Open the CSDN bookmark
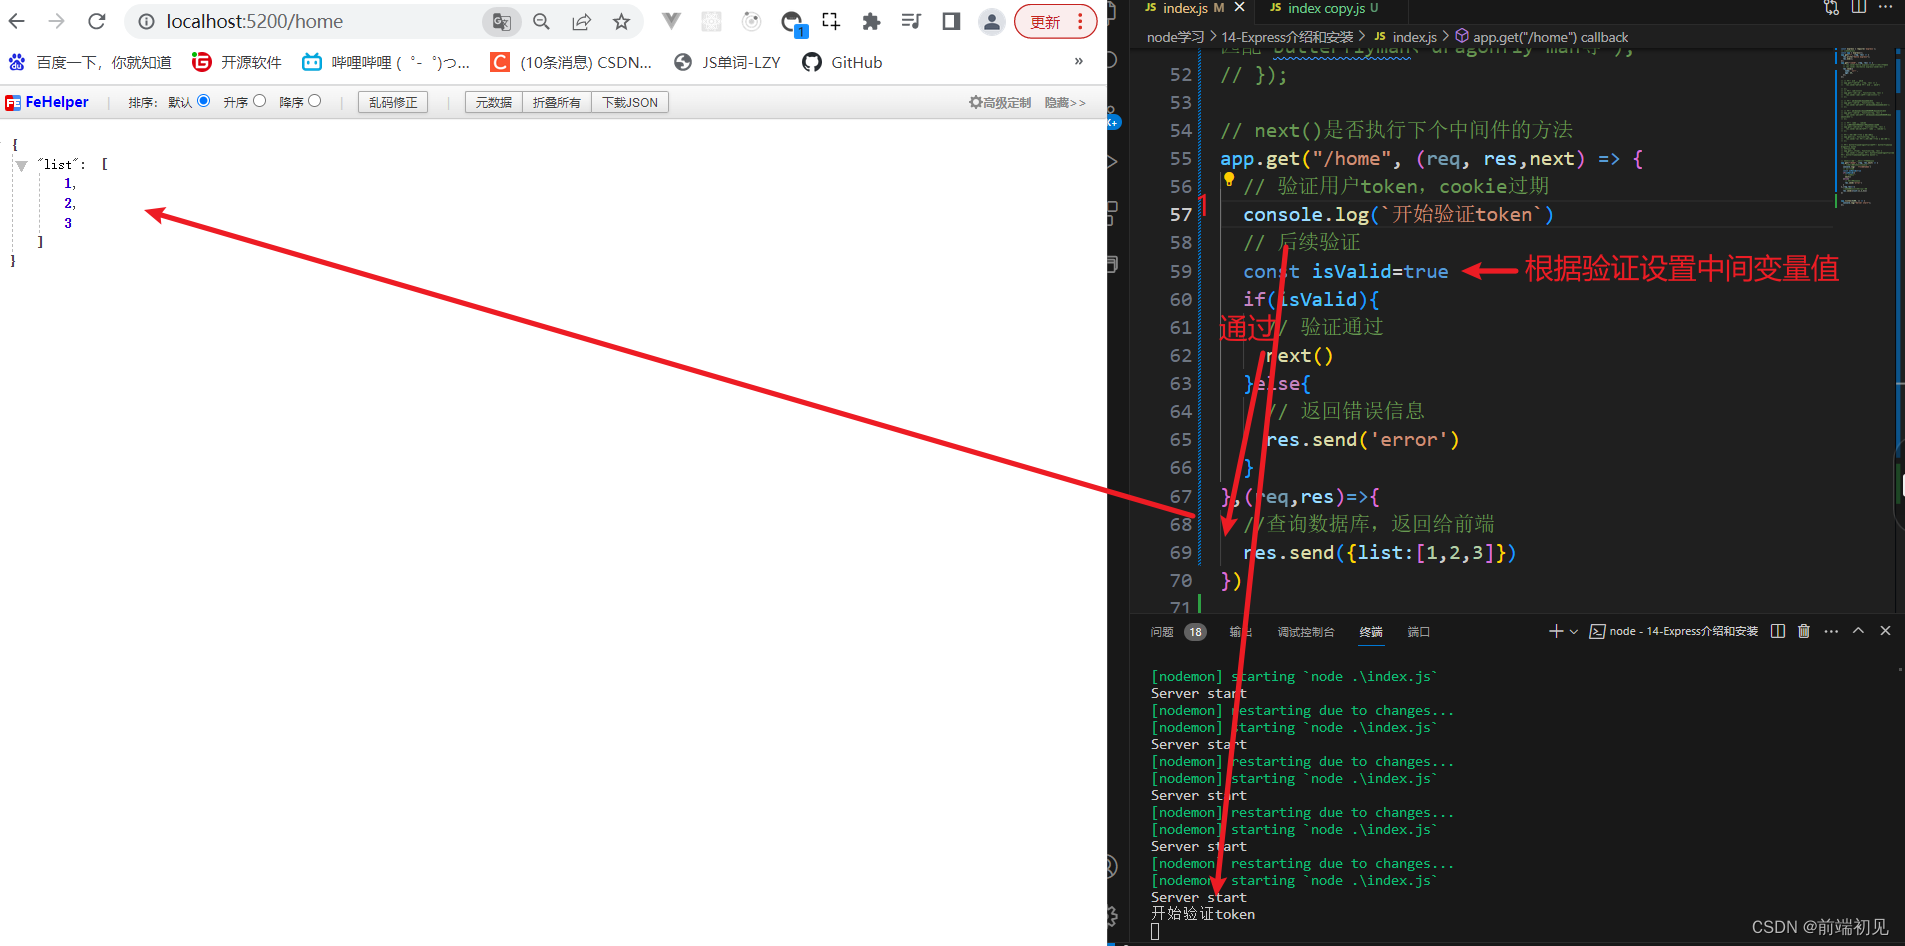This screenshot has height=946, width=1905. point(571,62)
